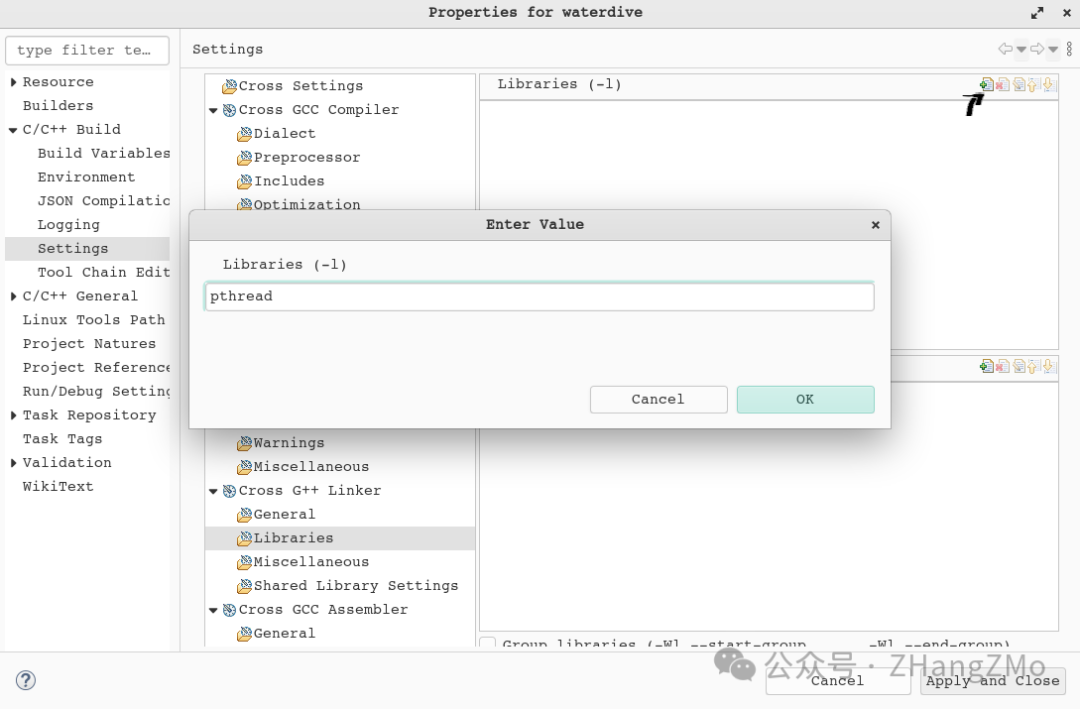1080x709 pixels.
Task: Select Linux Tools Path page
Action: coord(94,320)
